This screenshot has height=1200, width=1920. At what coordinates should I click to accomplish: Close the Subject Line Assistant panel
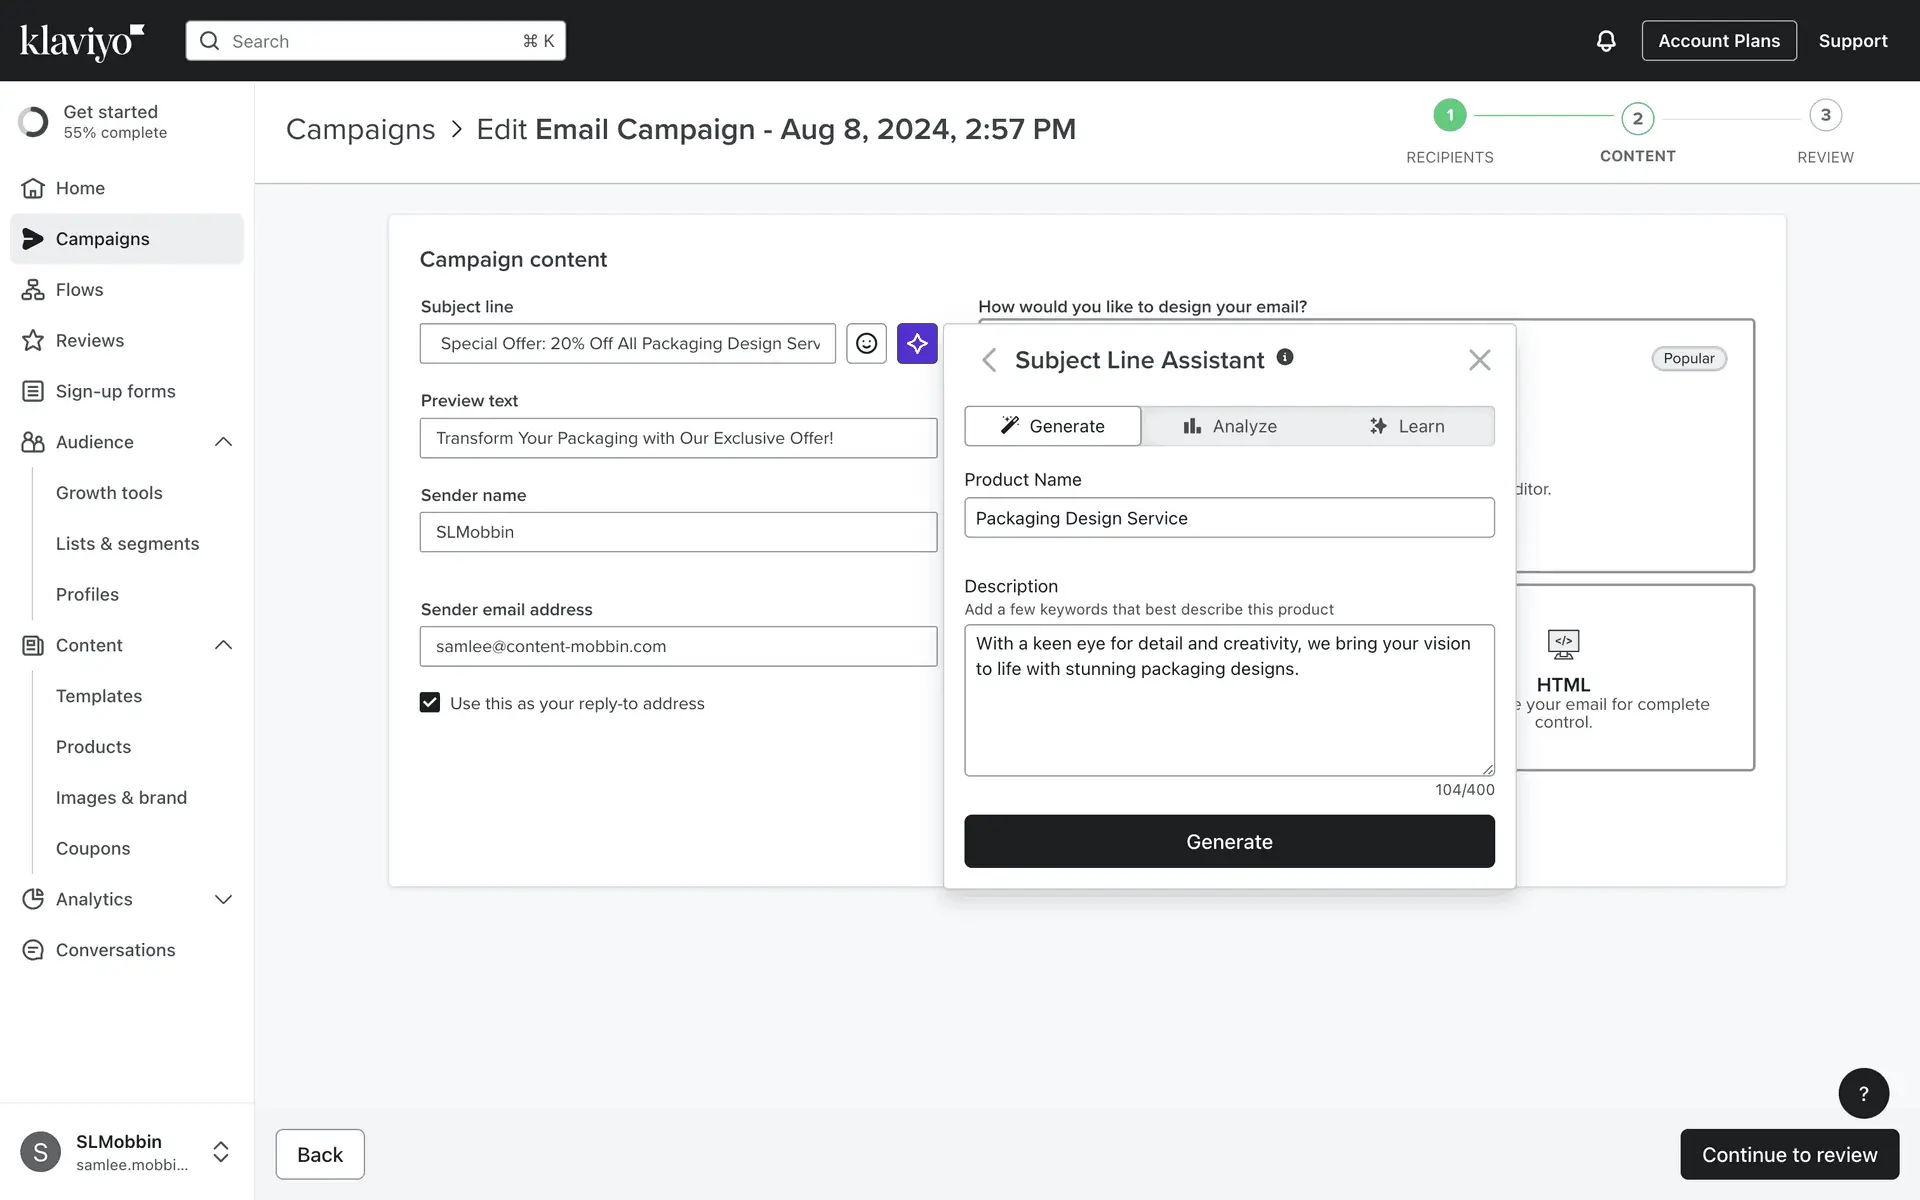pyautogui.click(x=1479, y=360)
